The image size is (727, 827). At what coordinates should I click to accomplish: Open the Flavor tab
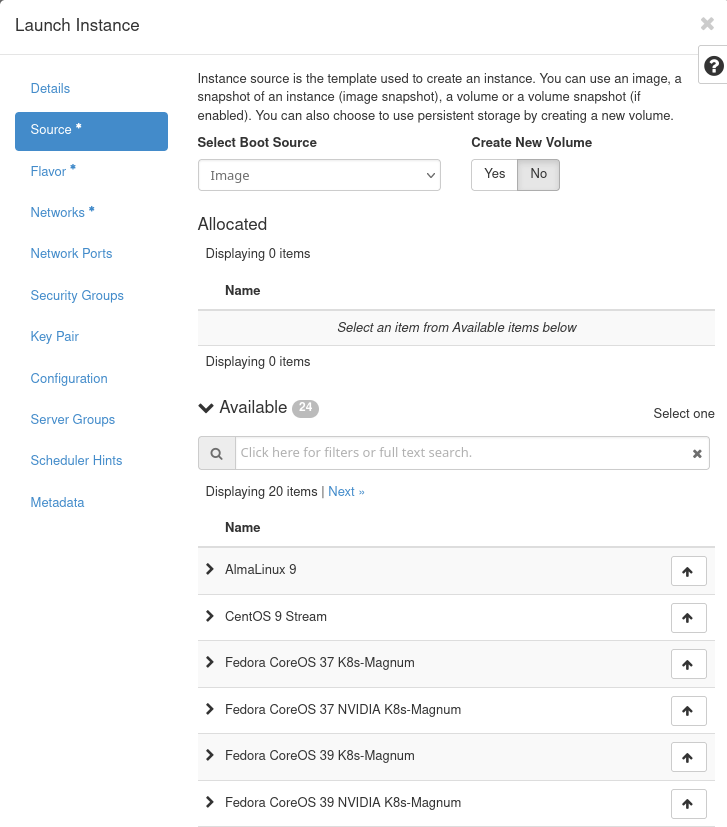pyautogui.click(x=48, y=171)
